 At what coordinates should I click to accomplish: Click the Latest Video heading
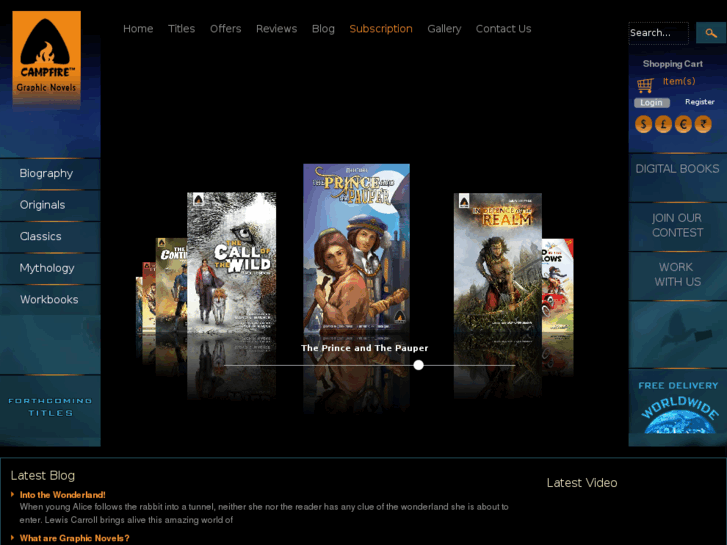tap(582, 483)
